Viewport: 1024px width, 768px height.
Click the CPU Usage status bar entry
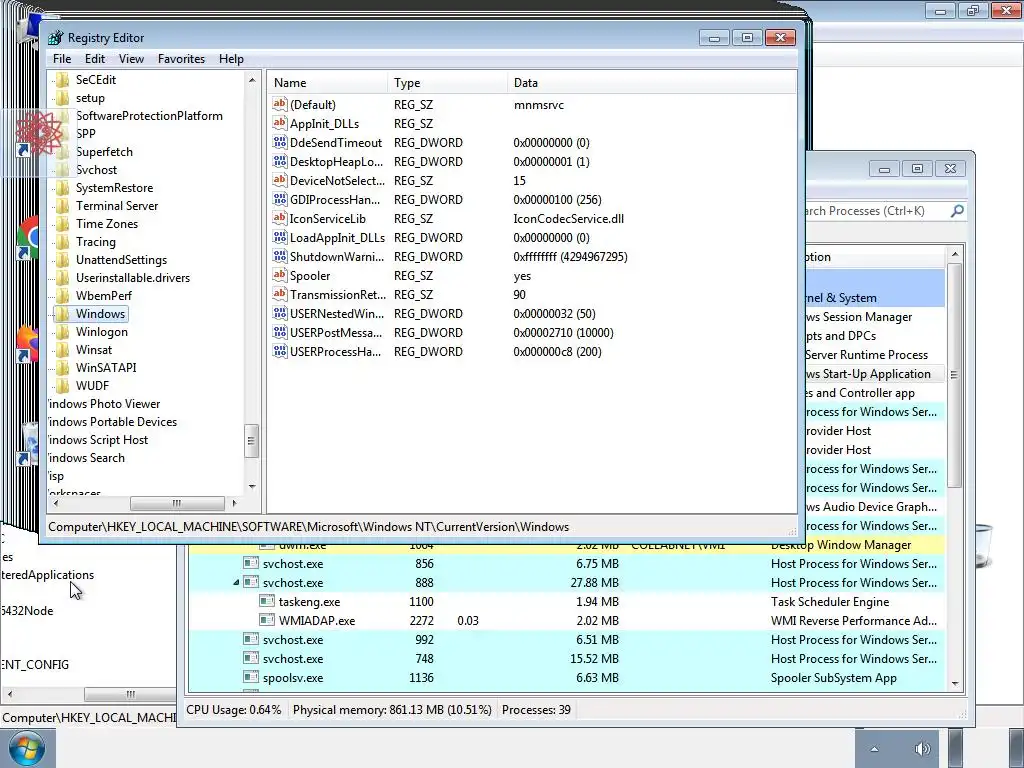coord(234,709)
